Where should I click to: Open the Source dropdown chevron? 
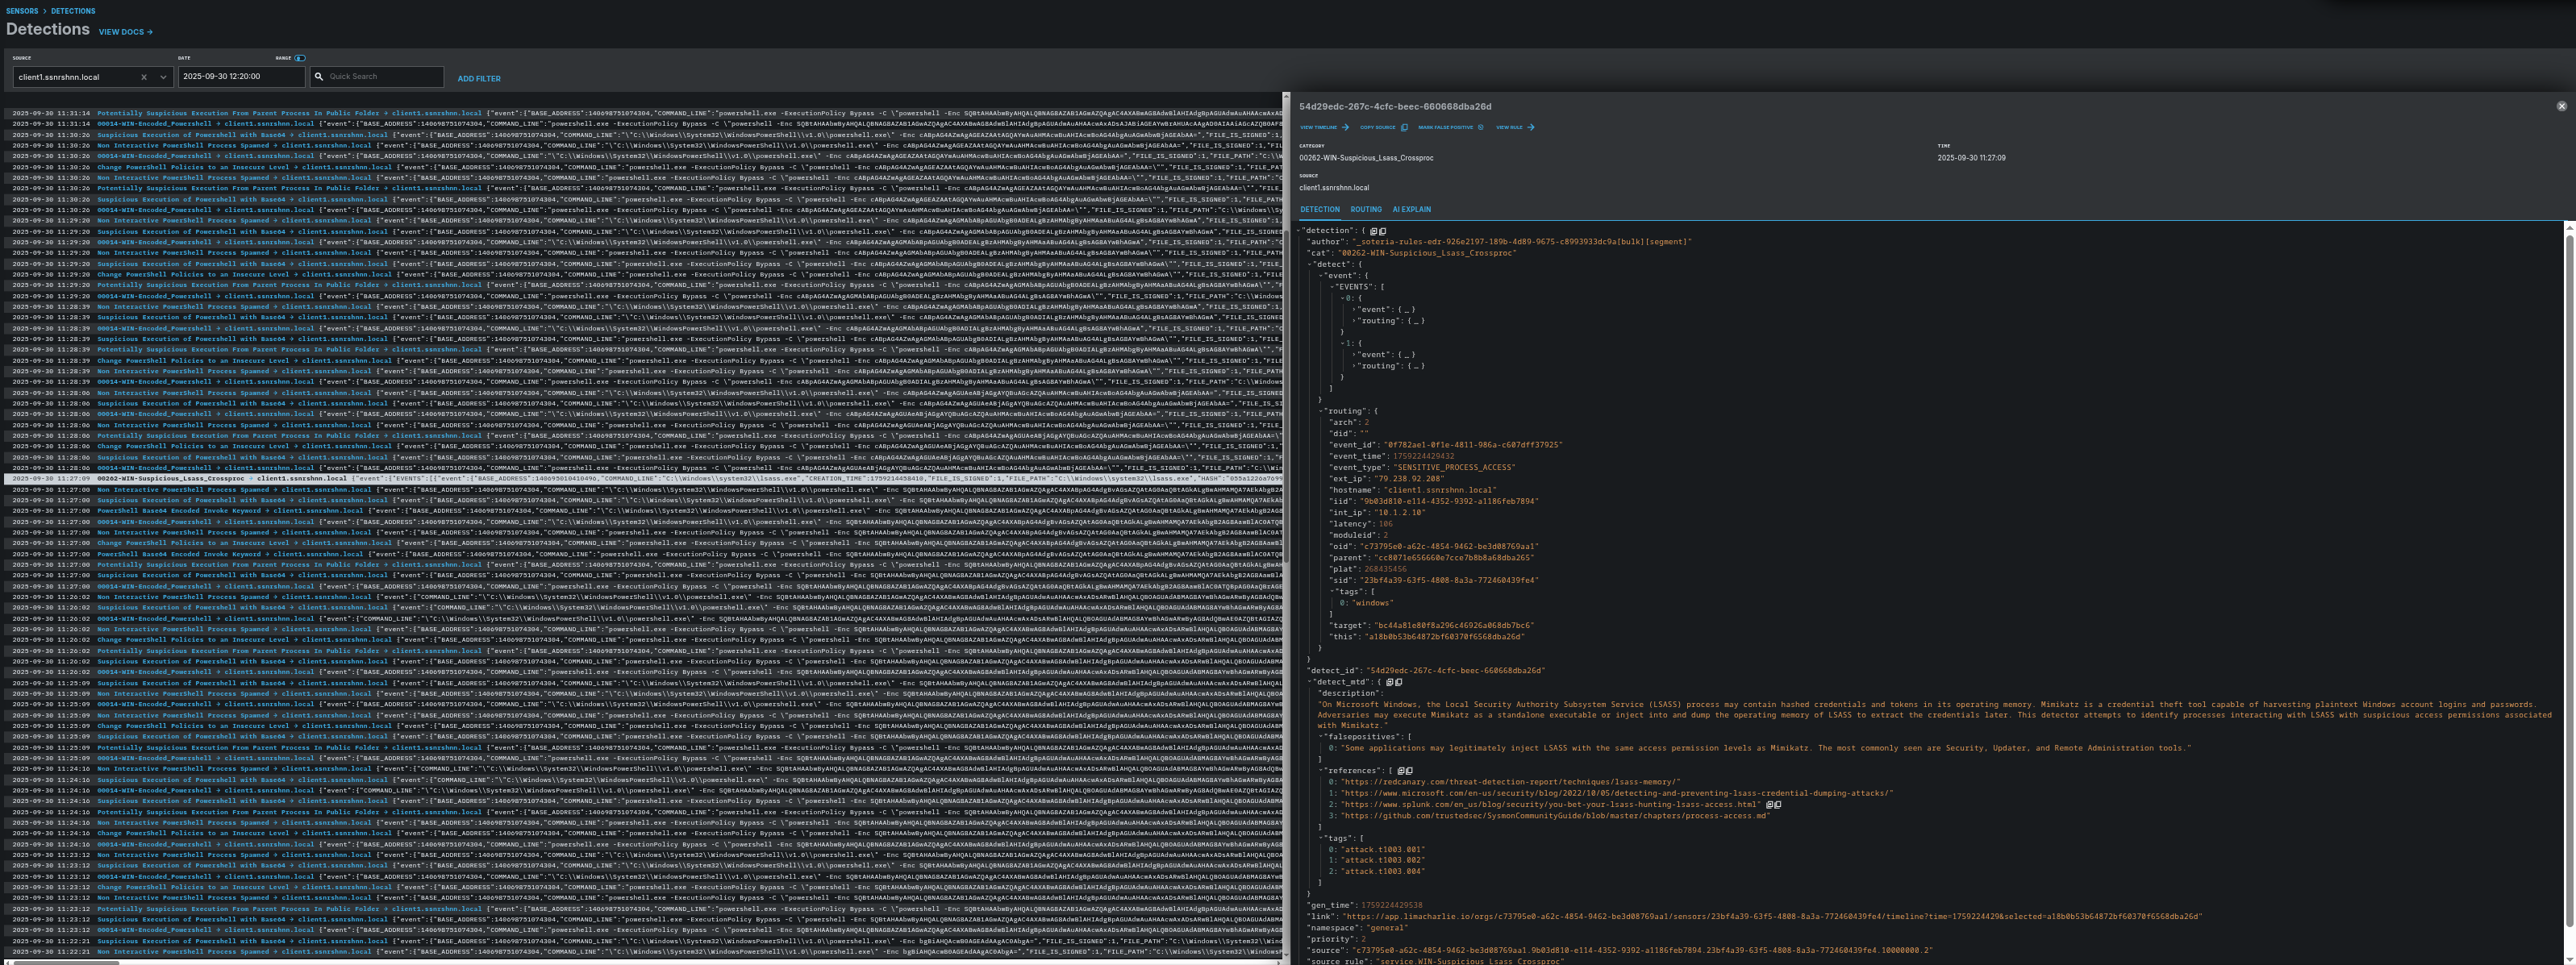[x=163, y=77]
